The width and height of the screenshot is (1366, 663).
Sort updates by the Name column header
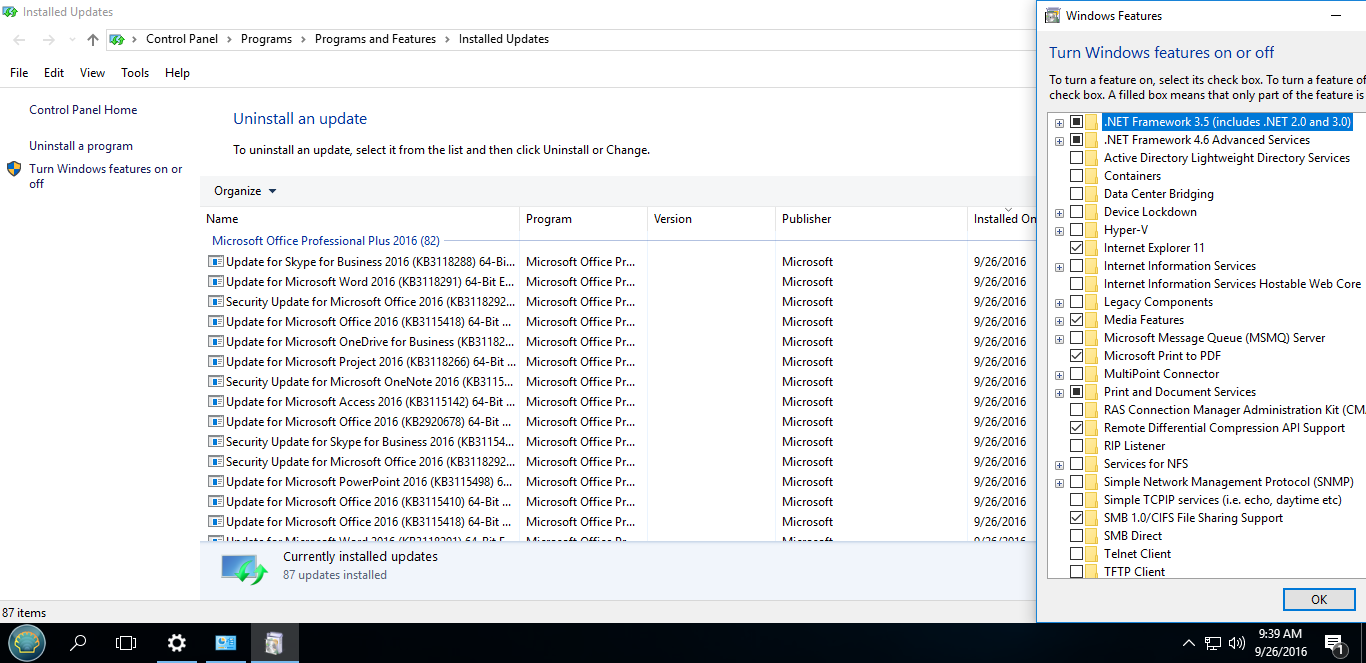coord(360,219)
